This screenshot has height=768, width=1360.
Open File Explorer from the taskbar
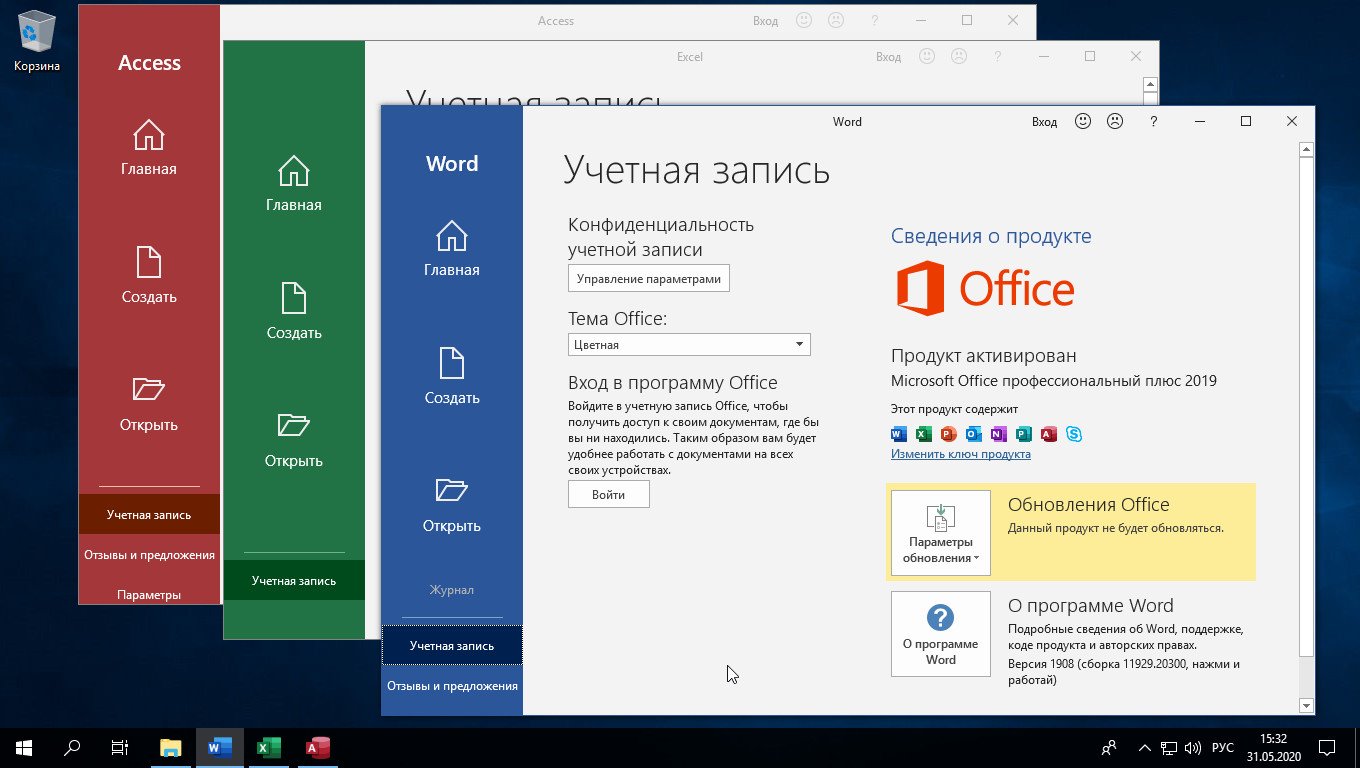point(171,747)
